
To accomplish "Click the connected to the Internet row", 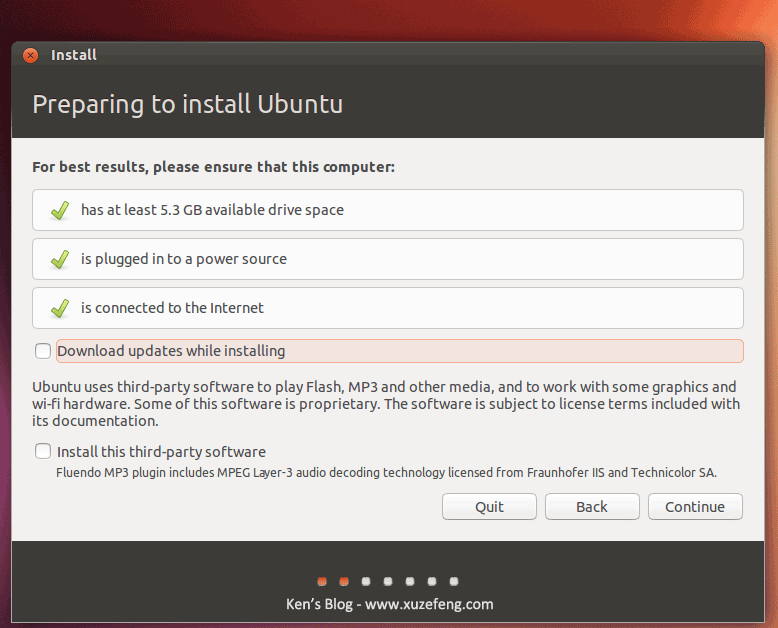I will [x=388, y=308].
